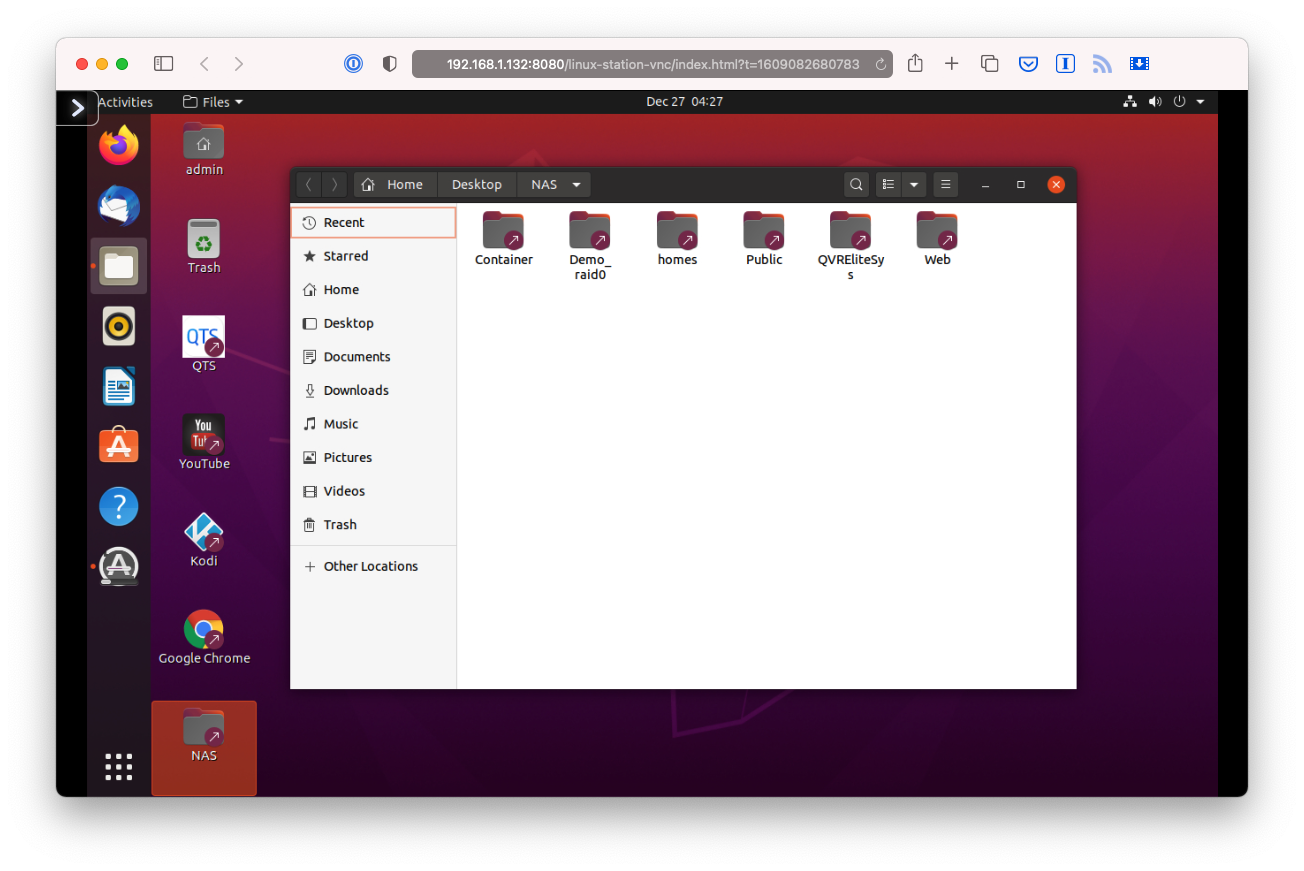Switch to list view in the file manager
Viewport: 1304px width, 871px height.
pyautogui.click(x=886, y=184)
